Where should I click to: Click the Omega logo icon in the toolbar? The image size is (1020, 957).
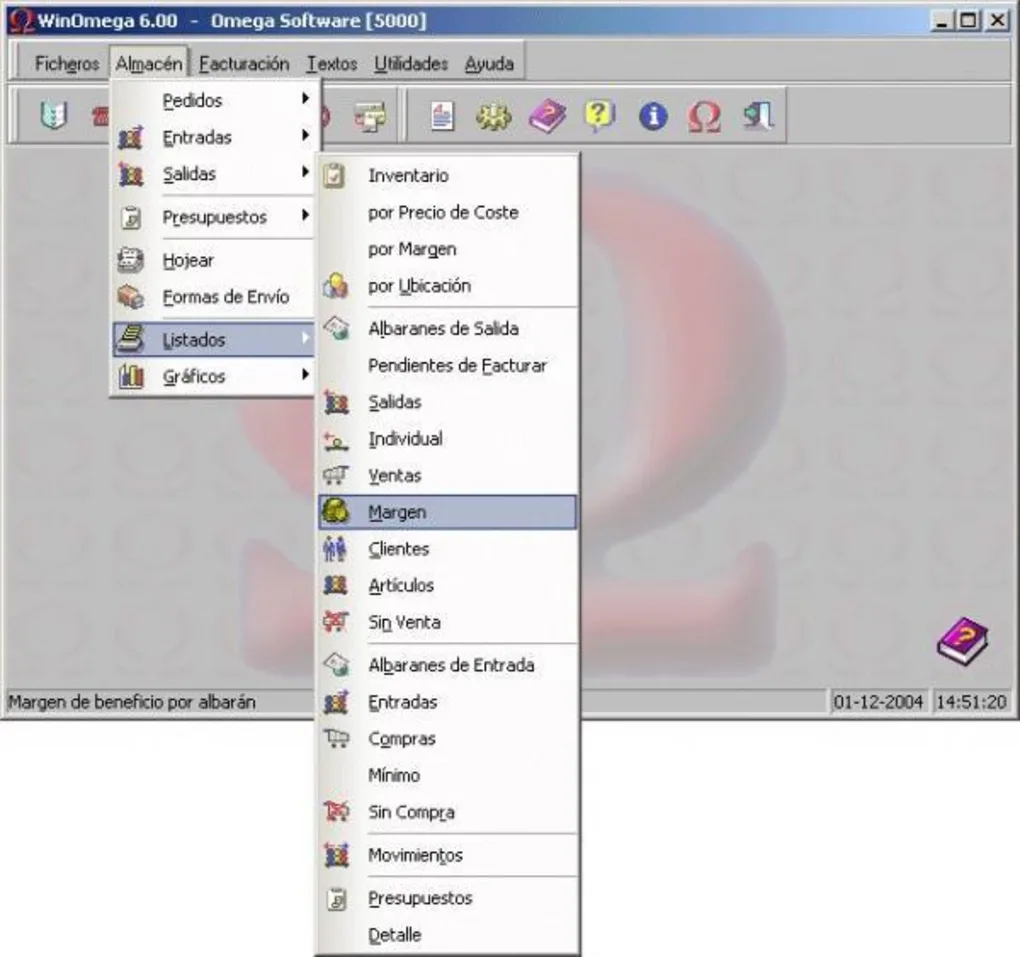tap(704, 116)
